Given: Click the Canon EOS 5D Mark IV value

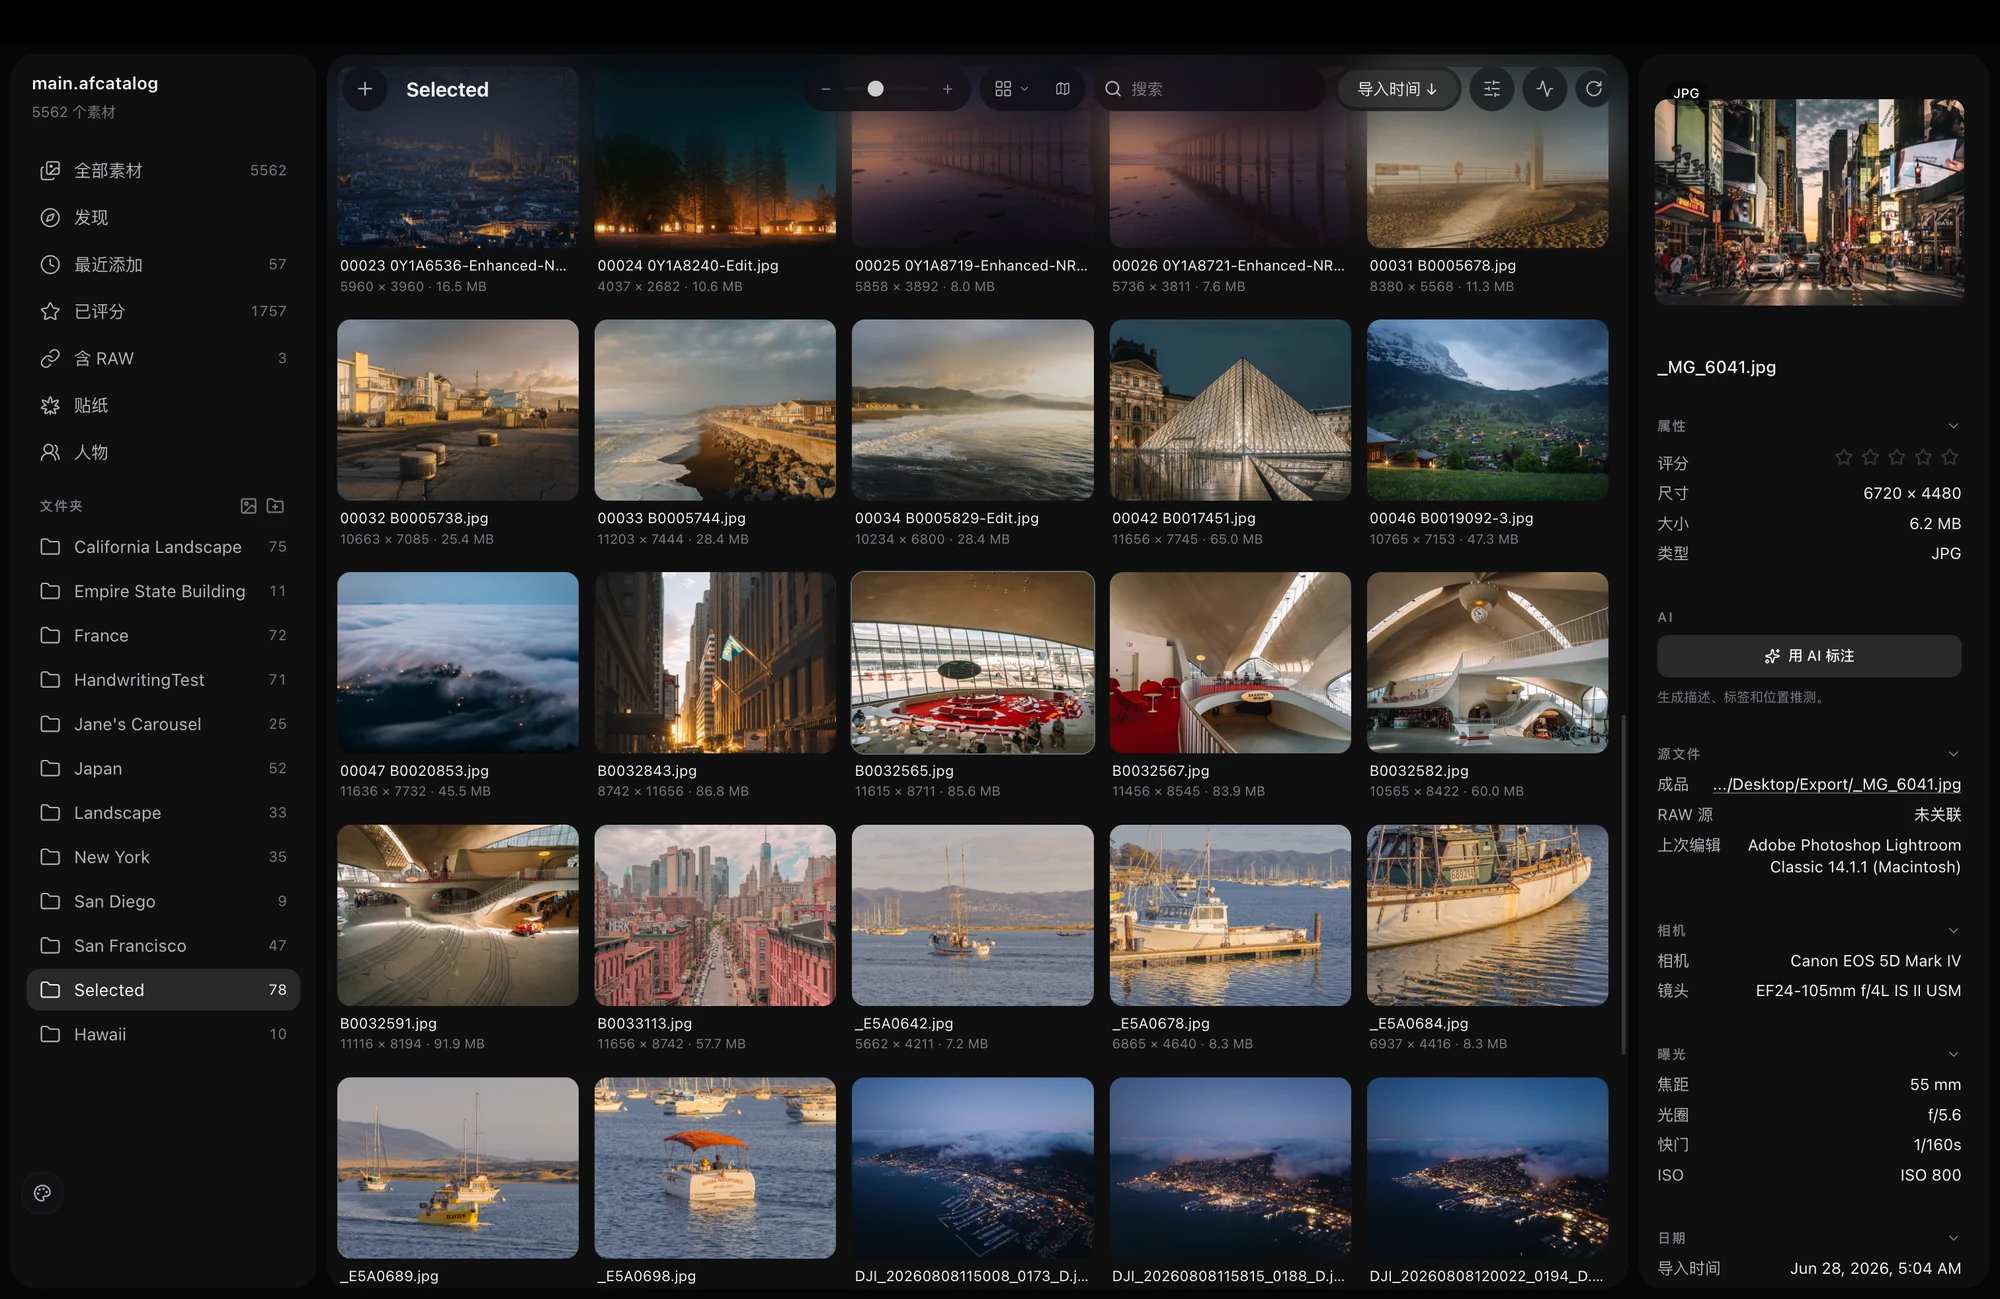Looking at the screenshot, I should [x=1875, y=961].
